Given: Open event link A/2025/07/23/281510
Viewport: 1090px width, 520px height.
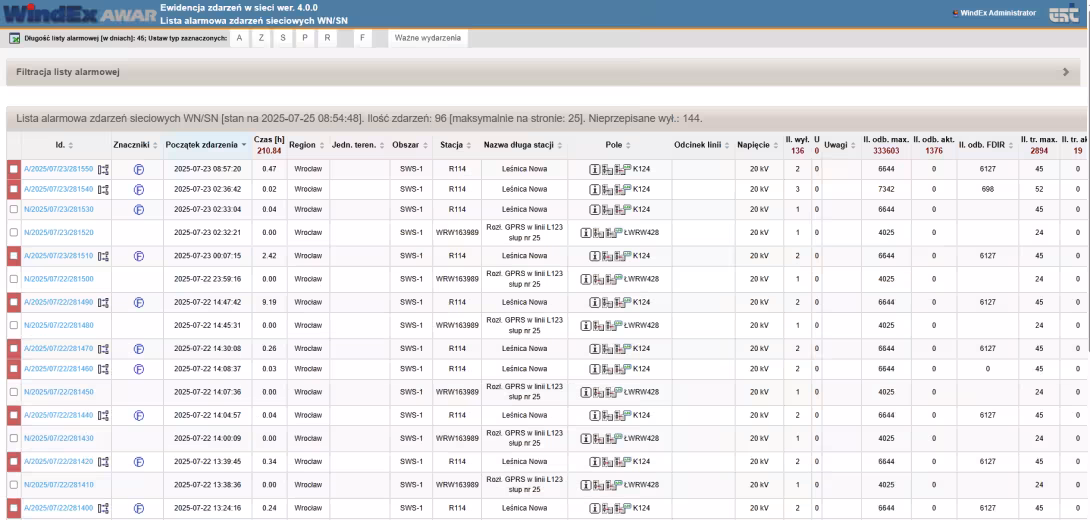Looking at the screenshot, I should point(58,255).
